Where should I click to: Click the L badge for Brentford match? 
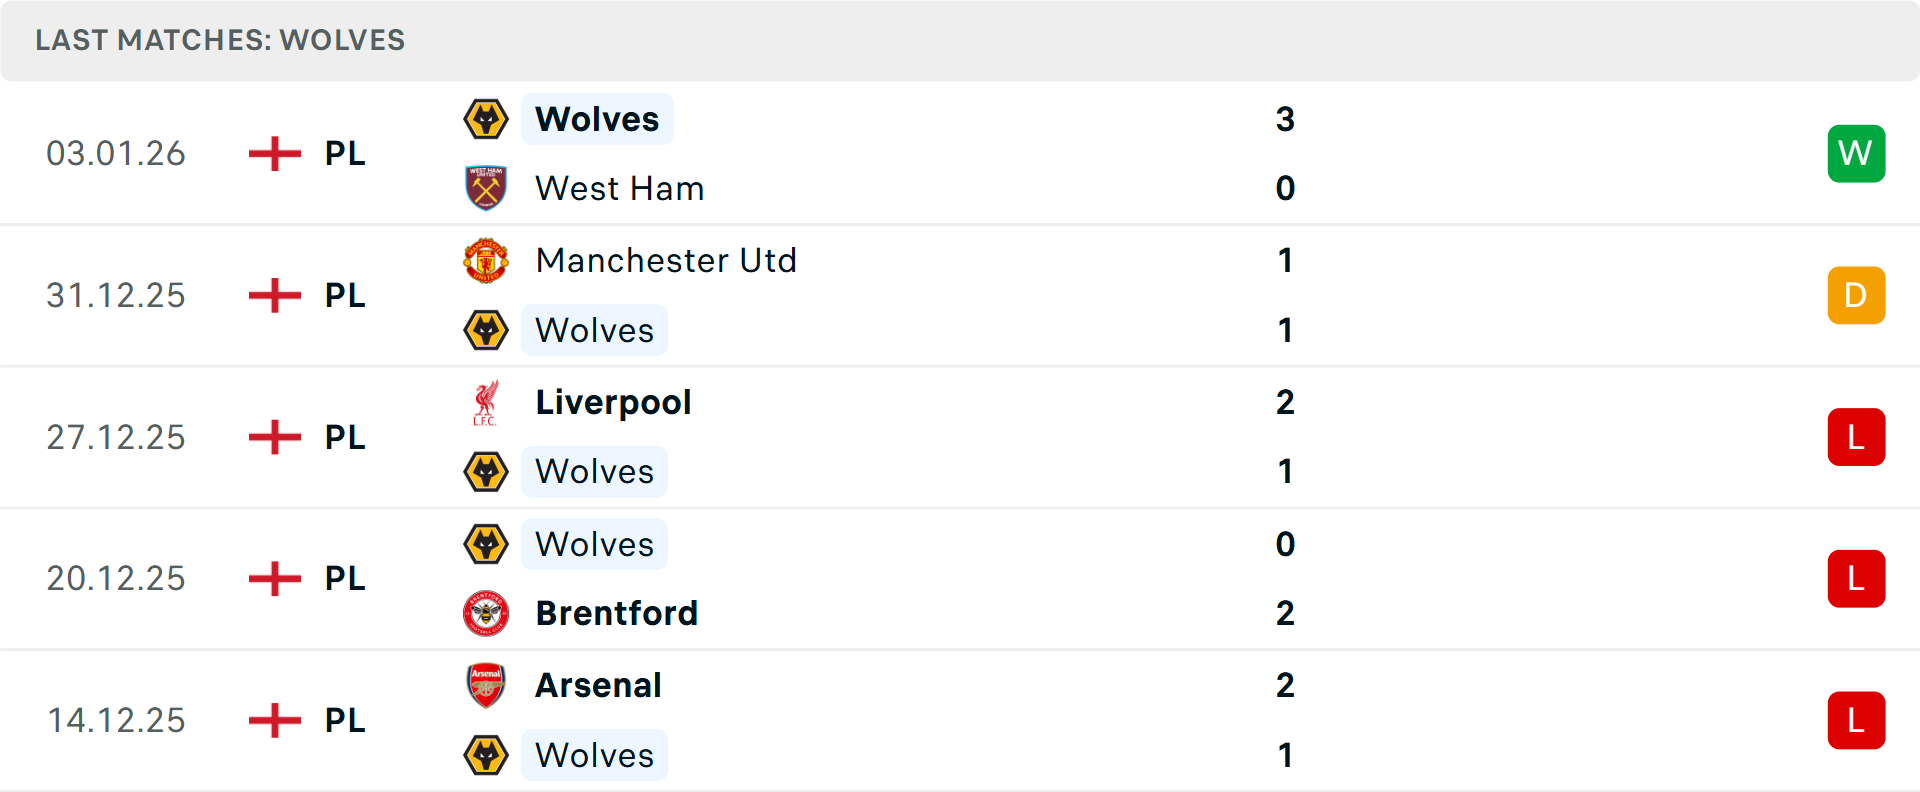[1856, 578]
